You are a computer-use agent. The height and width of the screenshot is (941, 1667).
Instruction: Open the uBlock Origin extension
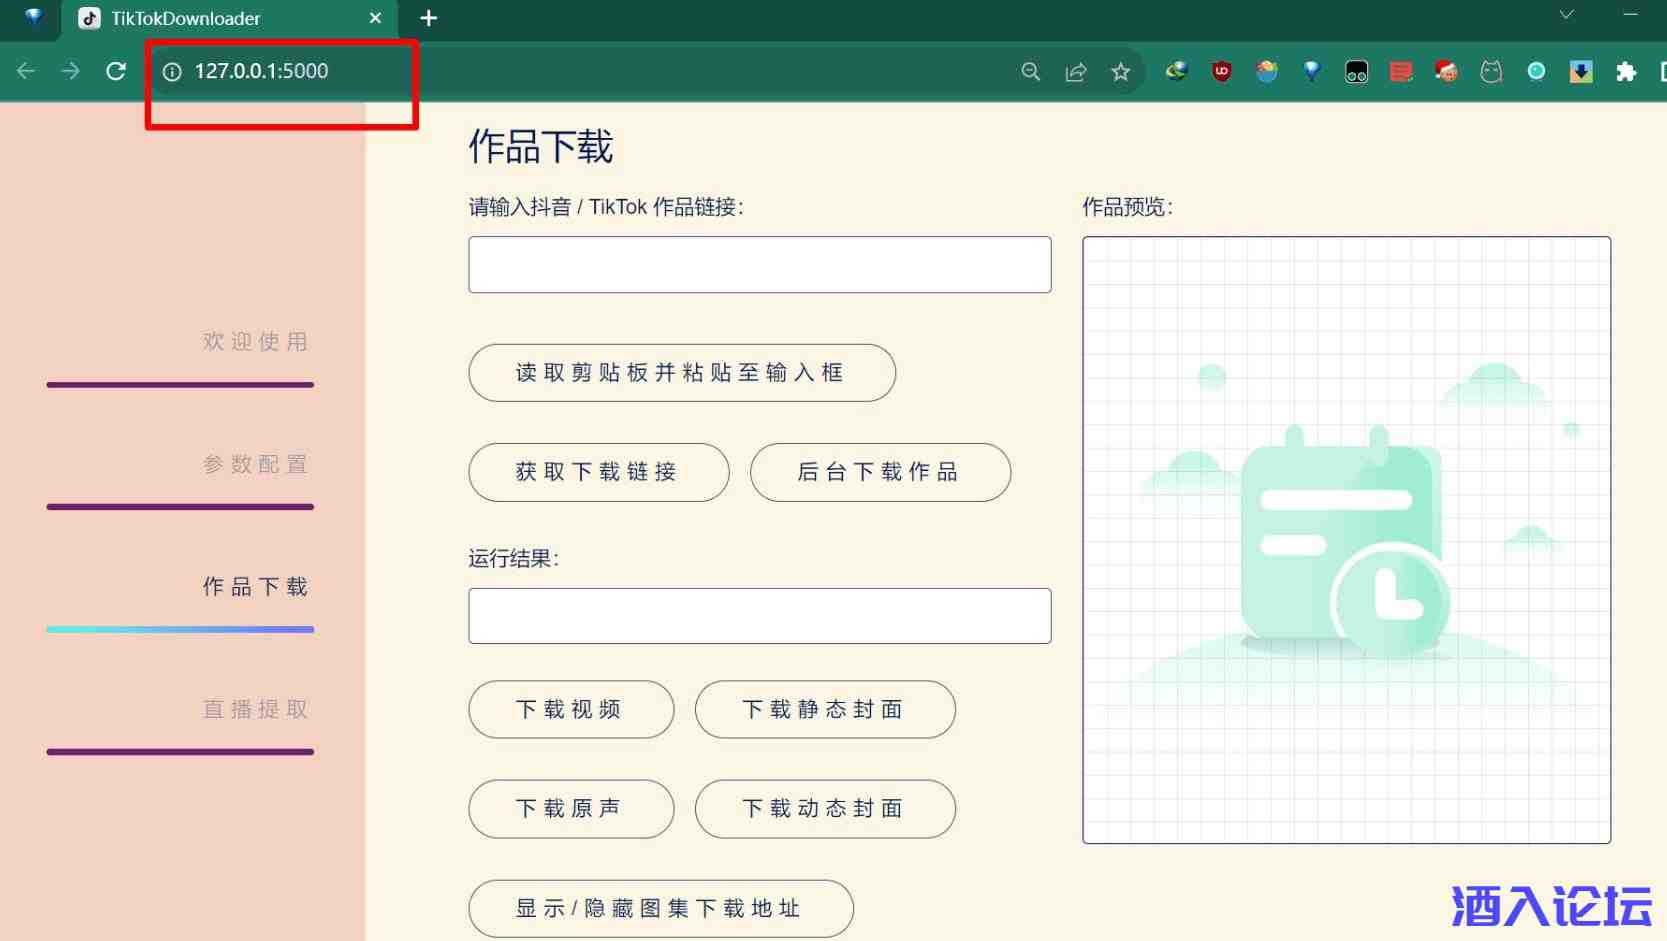point(1221,71)
